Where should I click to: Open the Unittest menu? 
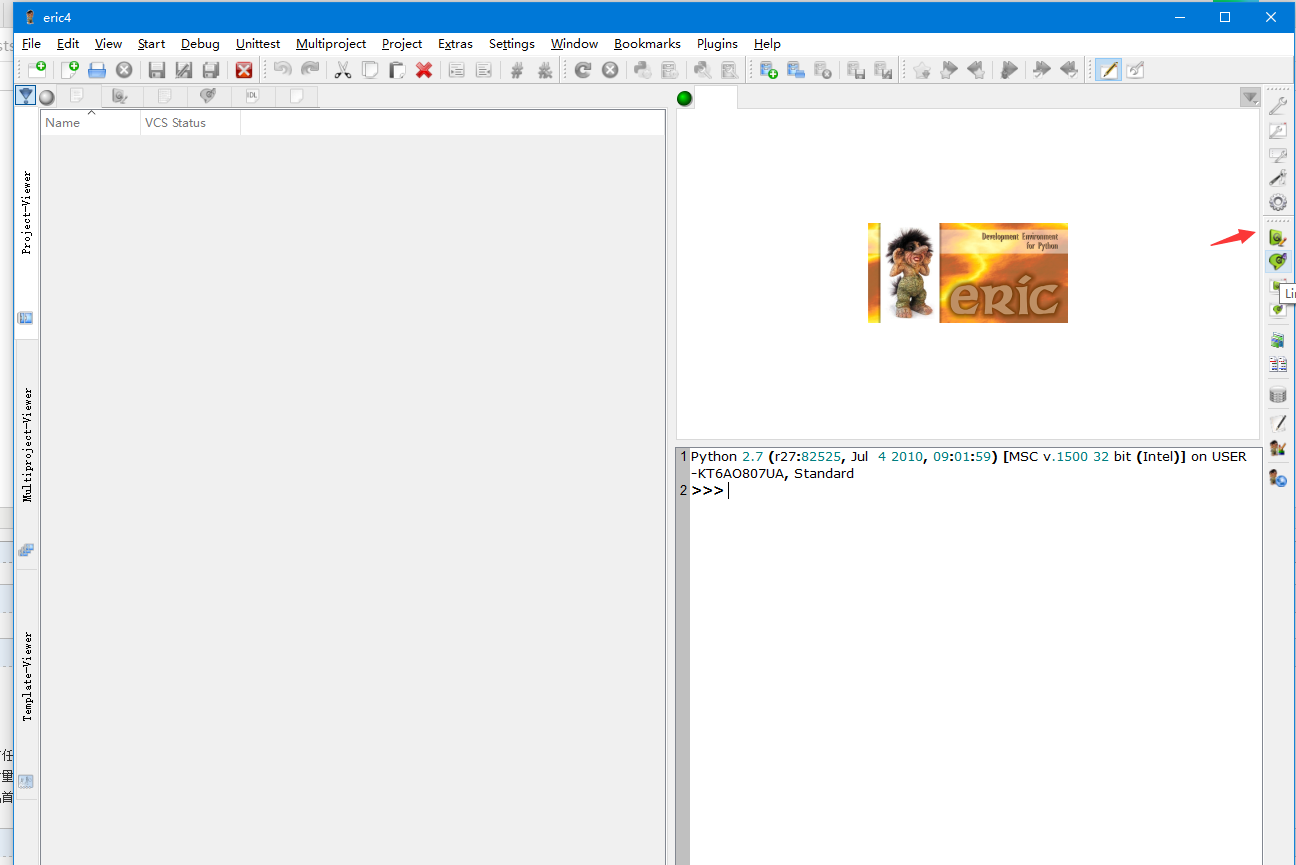258,44
